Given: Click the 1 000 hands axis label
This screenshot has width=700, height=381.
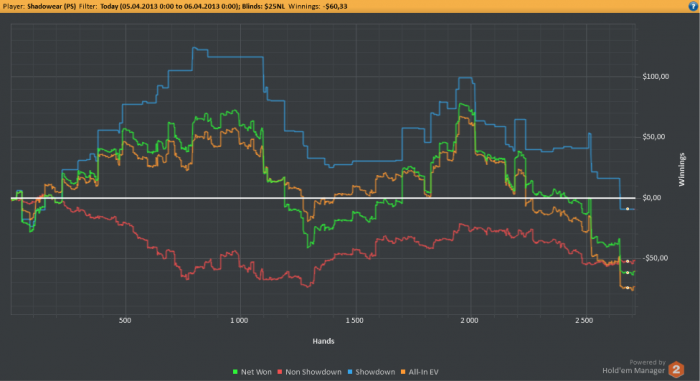Looking at the screenshot, I should coord(239,320).
